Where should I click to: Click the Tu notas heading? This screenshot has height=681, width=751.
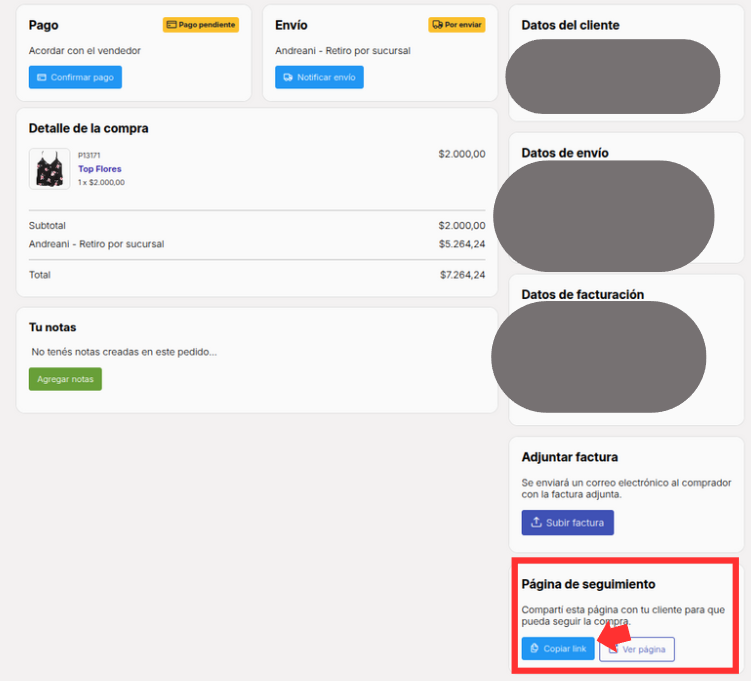click(x=52, y=327)
